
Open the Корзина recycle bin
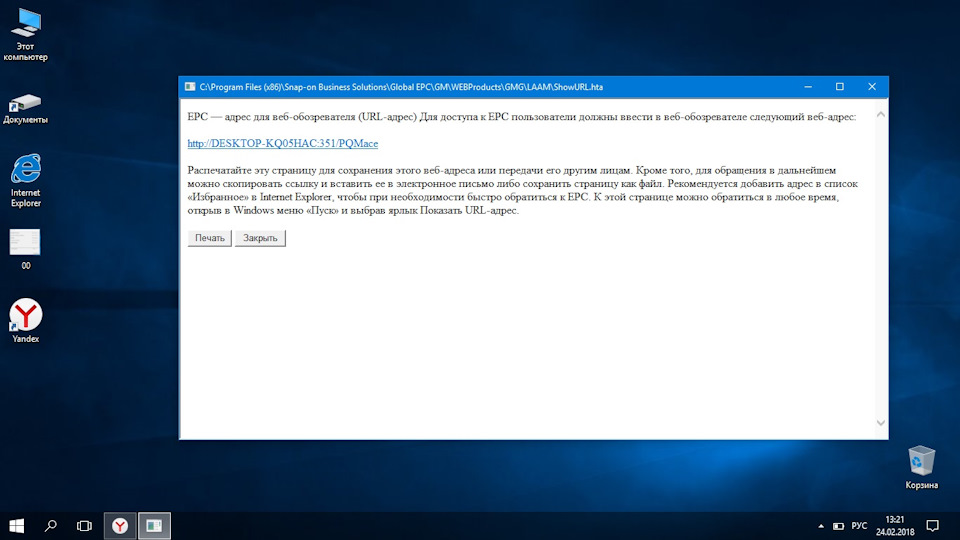pyautogui.click(x=921, y=467)
